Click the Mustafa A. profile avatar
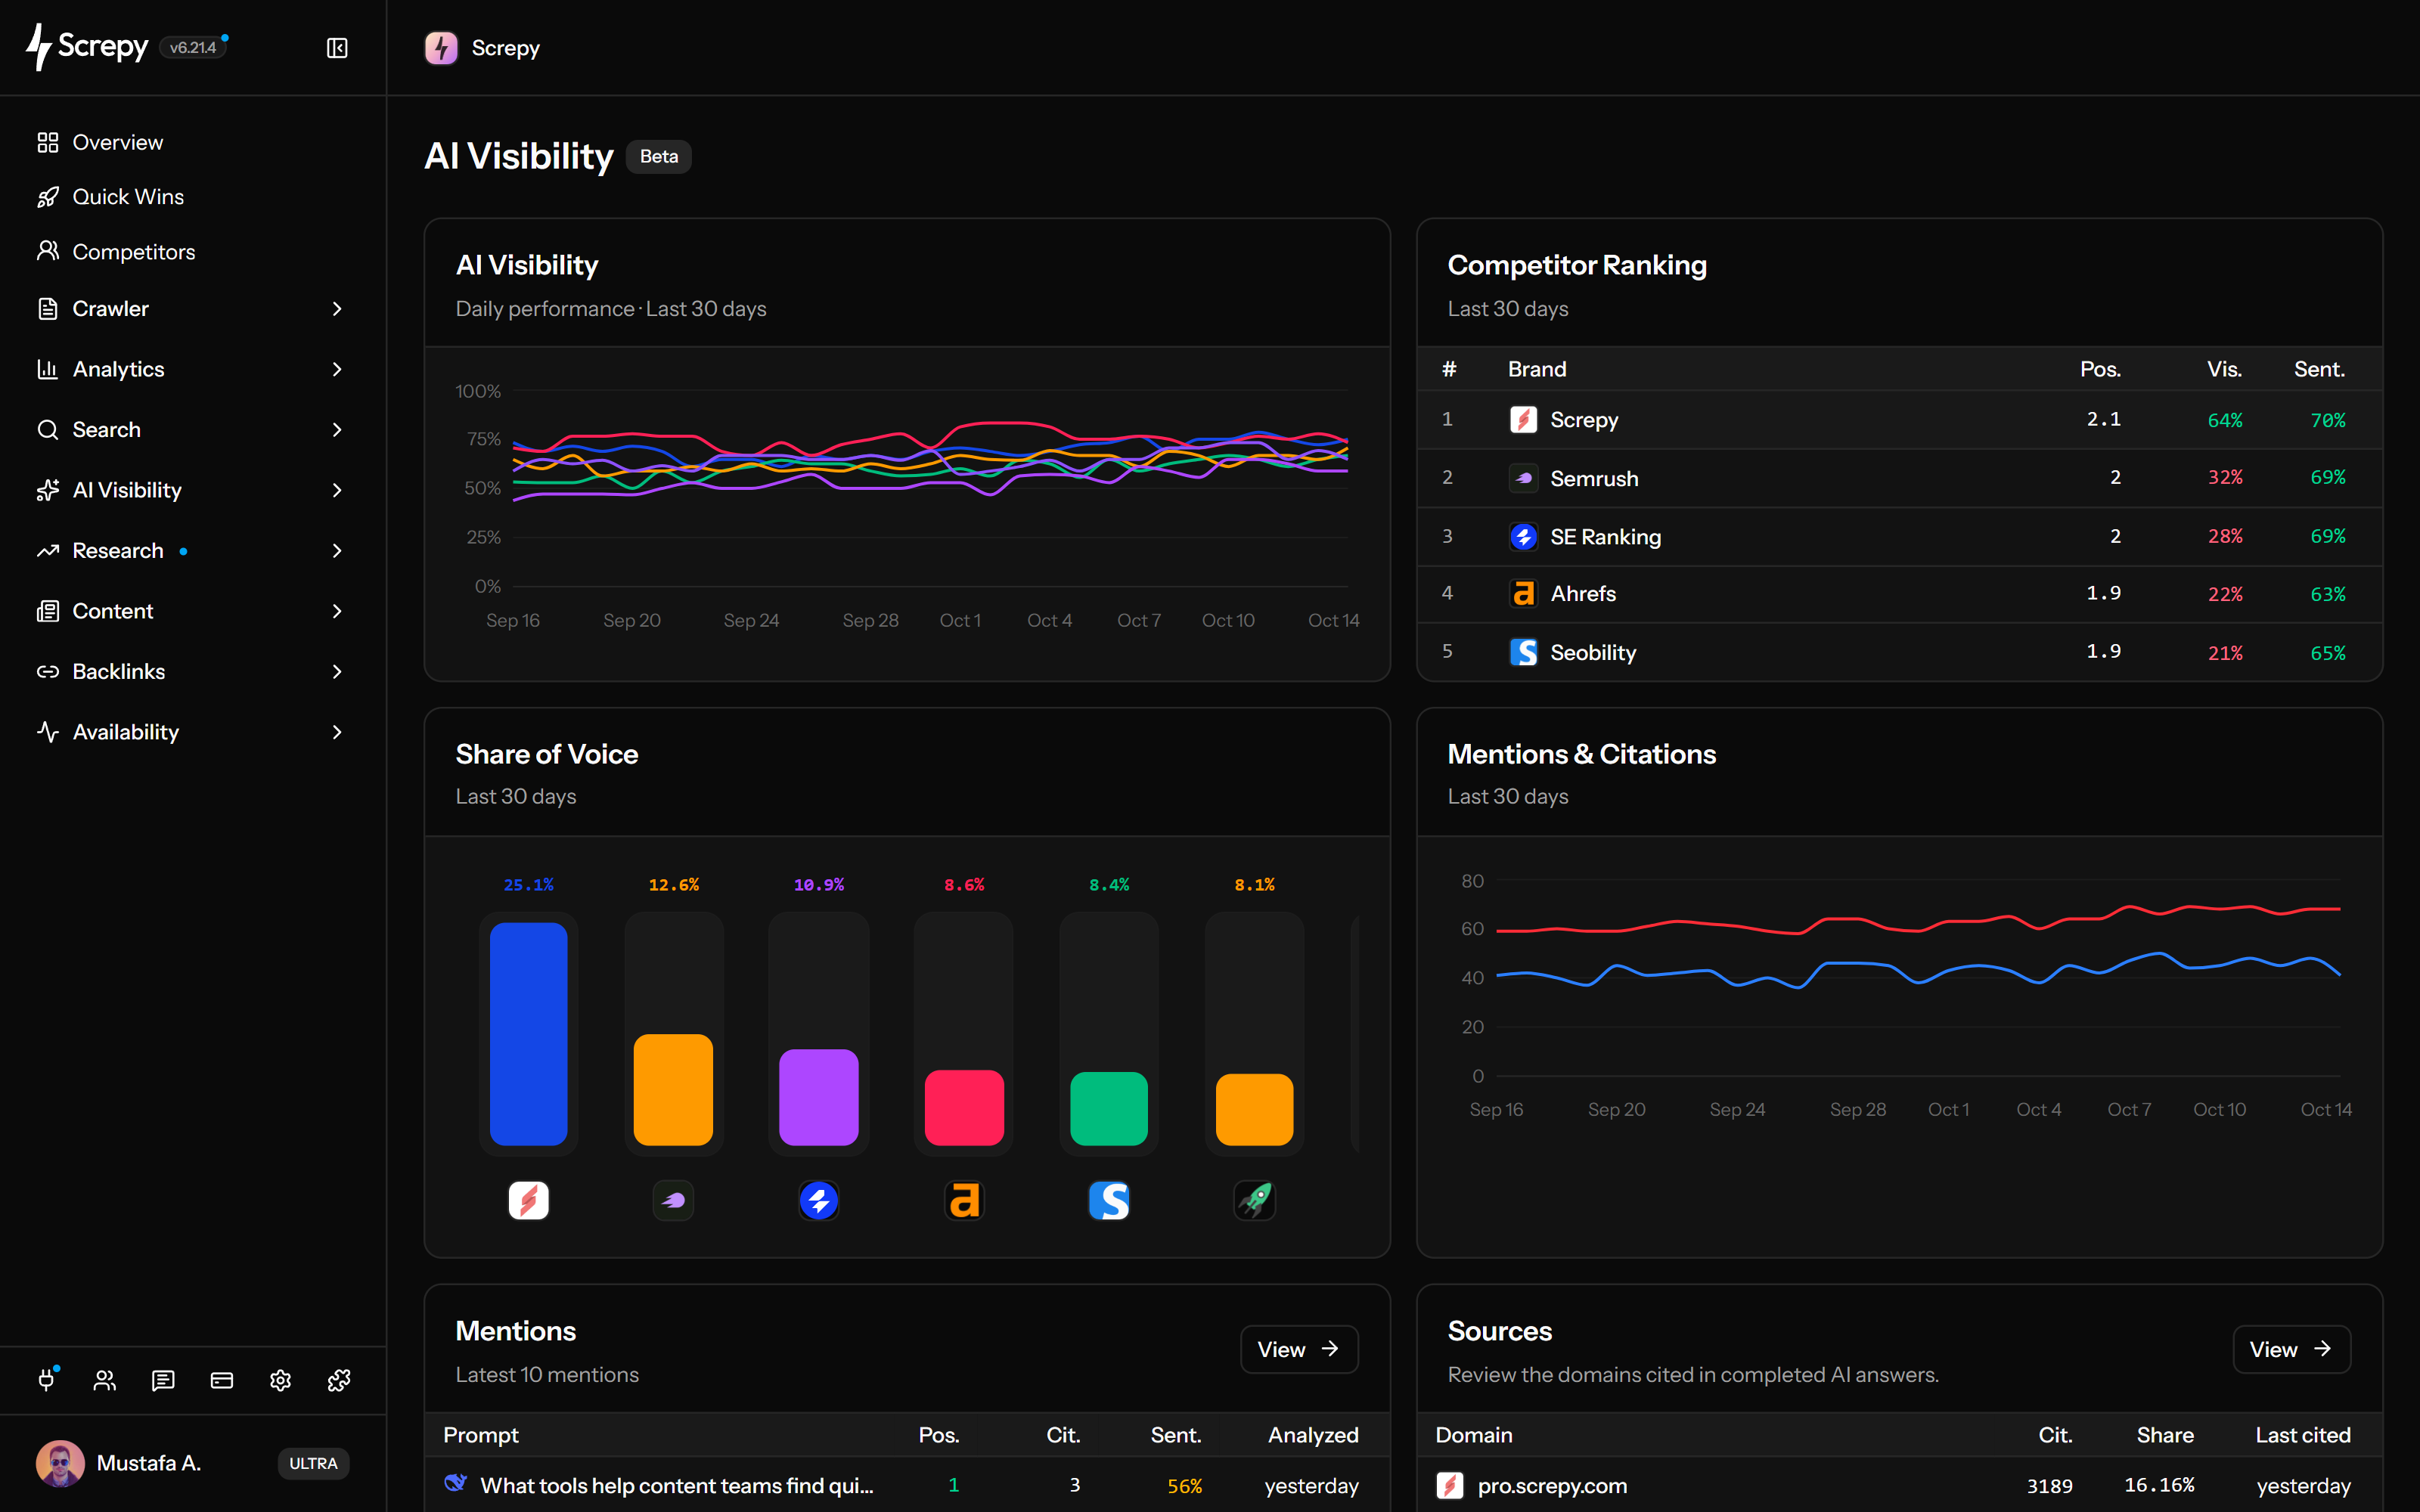 pyautogui.click(x=60, y=1463)
